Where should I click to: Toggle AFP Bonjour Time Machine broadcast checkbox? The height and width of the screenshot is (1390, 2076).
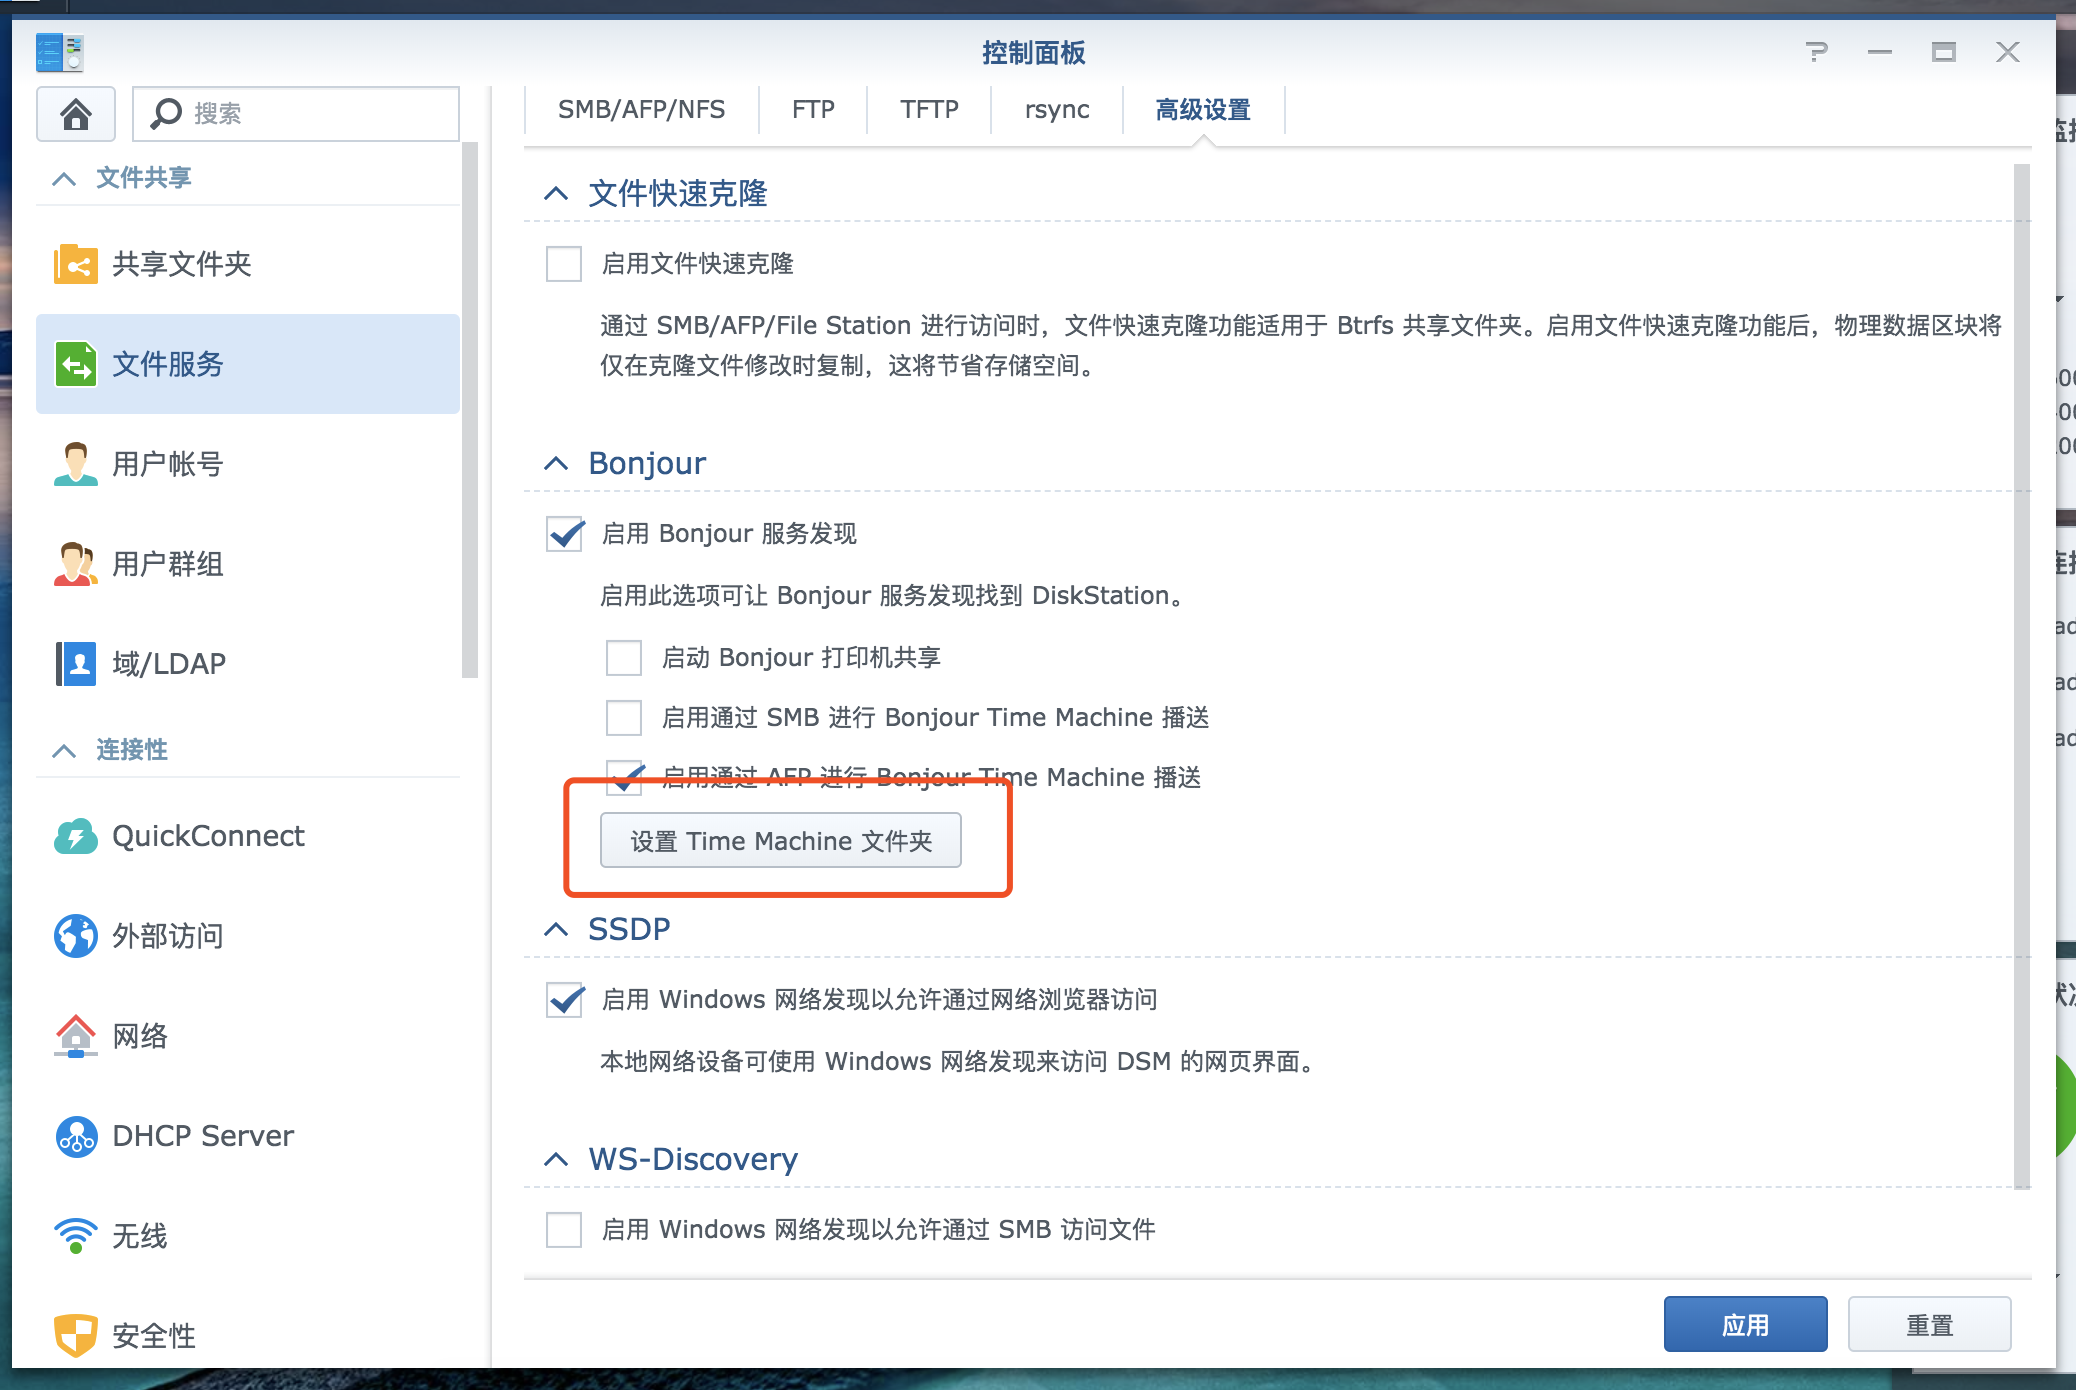click(624, 777)
